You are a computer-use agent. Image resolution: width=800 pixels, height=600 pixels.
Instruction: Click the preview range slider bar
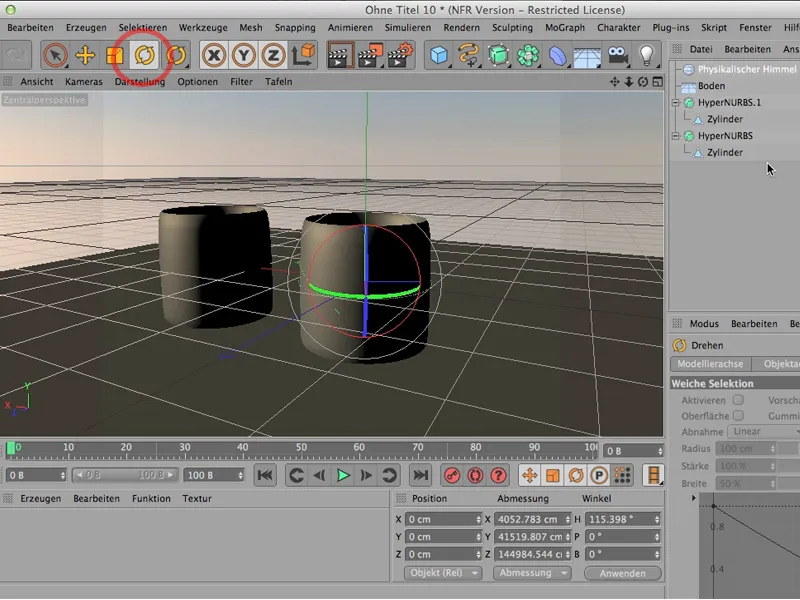coord(125,475)
